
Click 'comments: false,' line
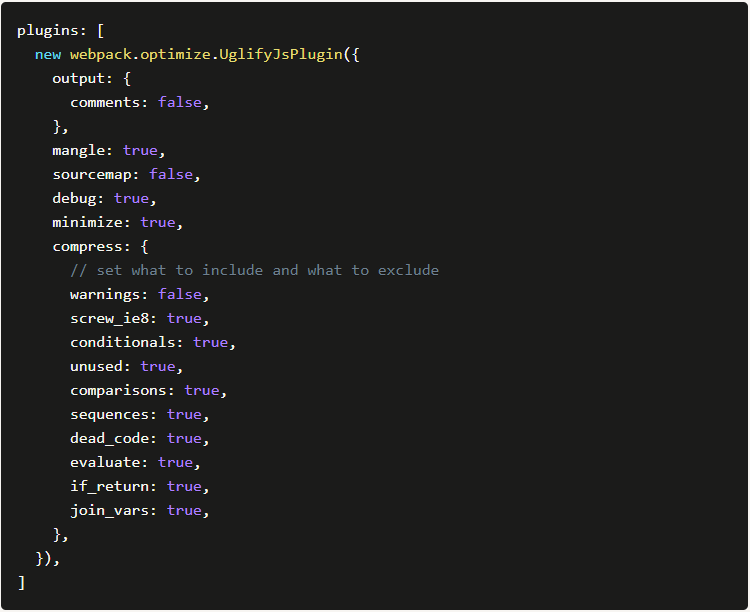click(140, 102)
